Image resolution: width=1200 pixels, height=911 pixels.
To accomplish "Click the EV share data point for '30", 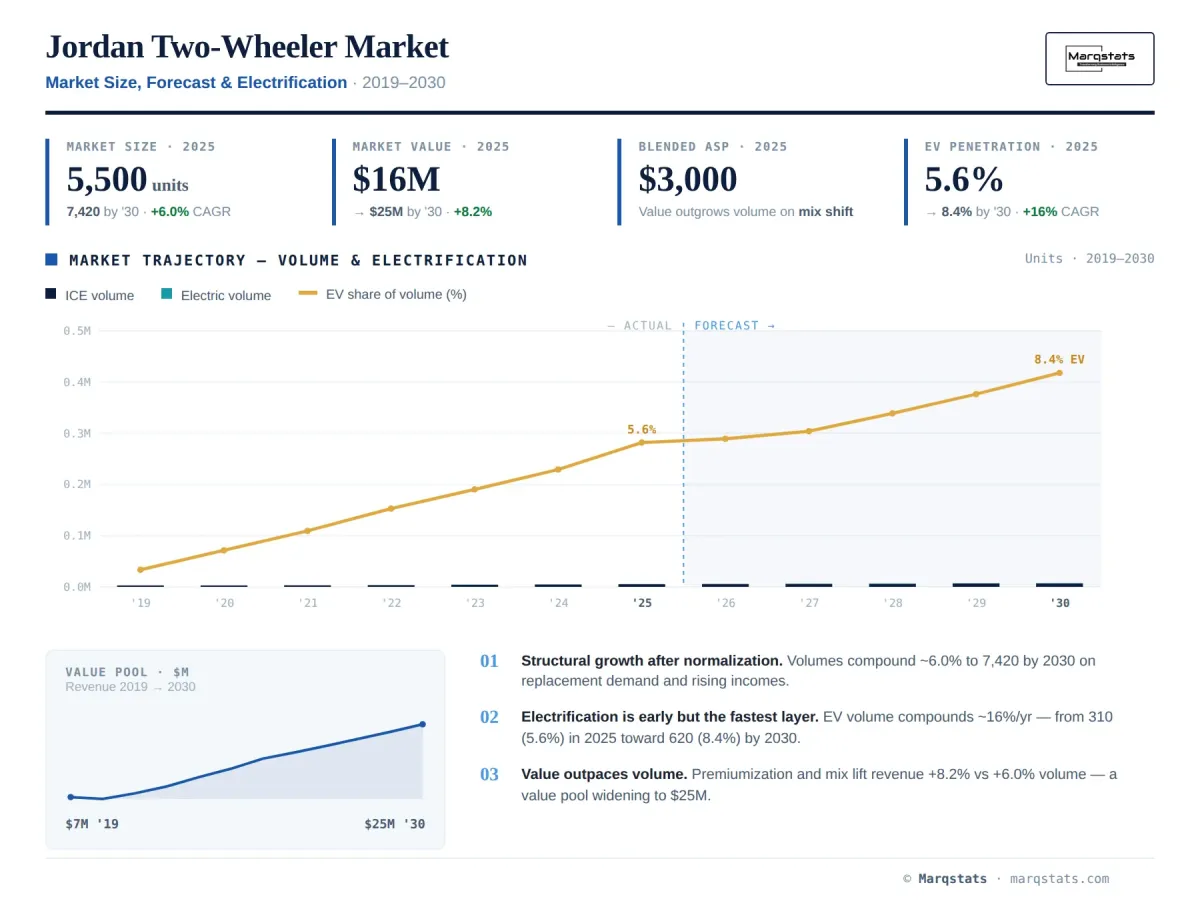I will click(1059, 373).
